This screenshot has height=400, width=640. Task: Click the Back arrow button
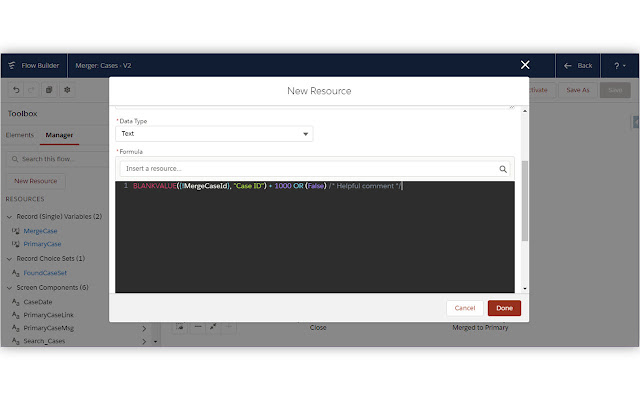pyautogui.click(x=578, y=65)
